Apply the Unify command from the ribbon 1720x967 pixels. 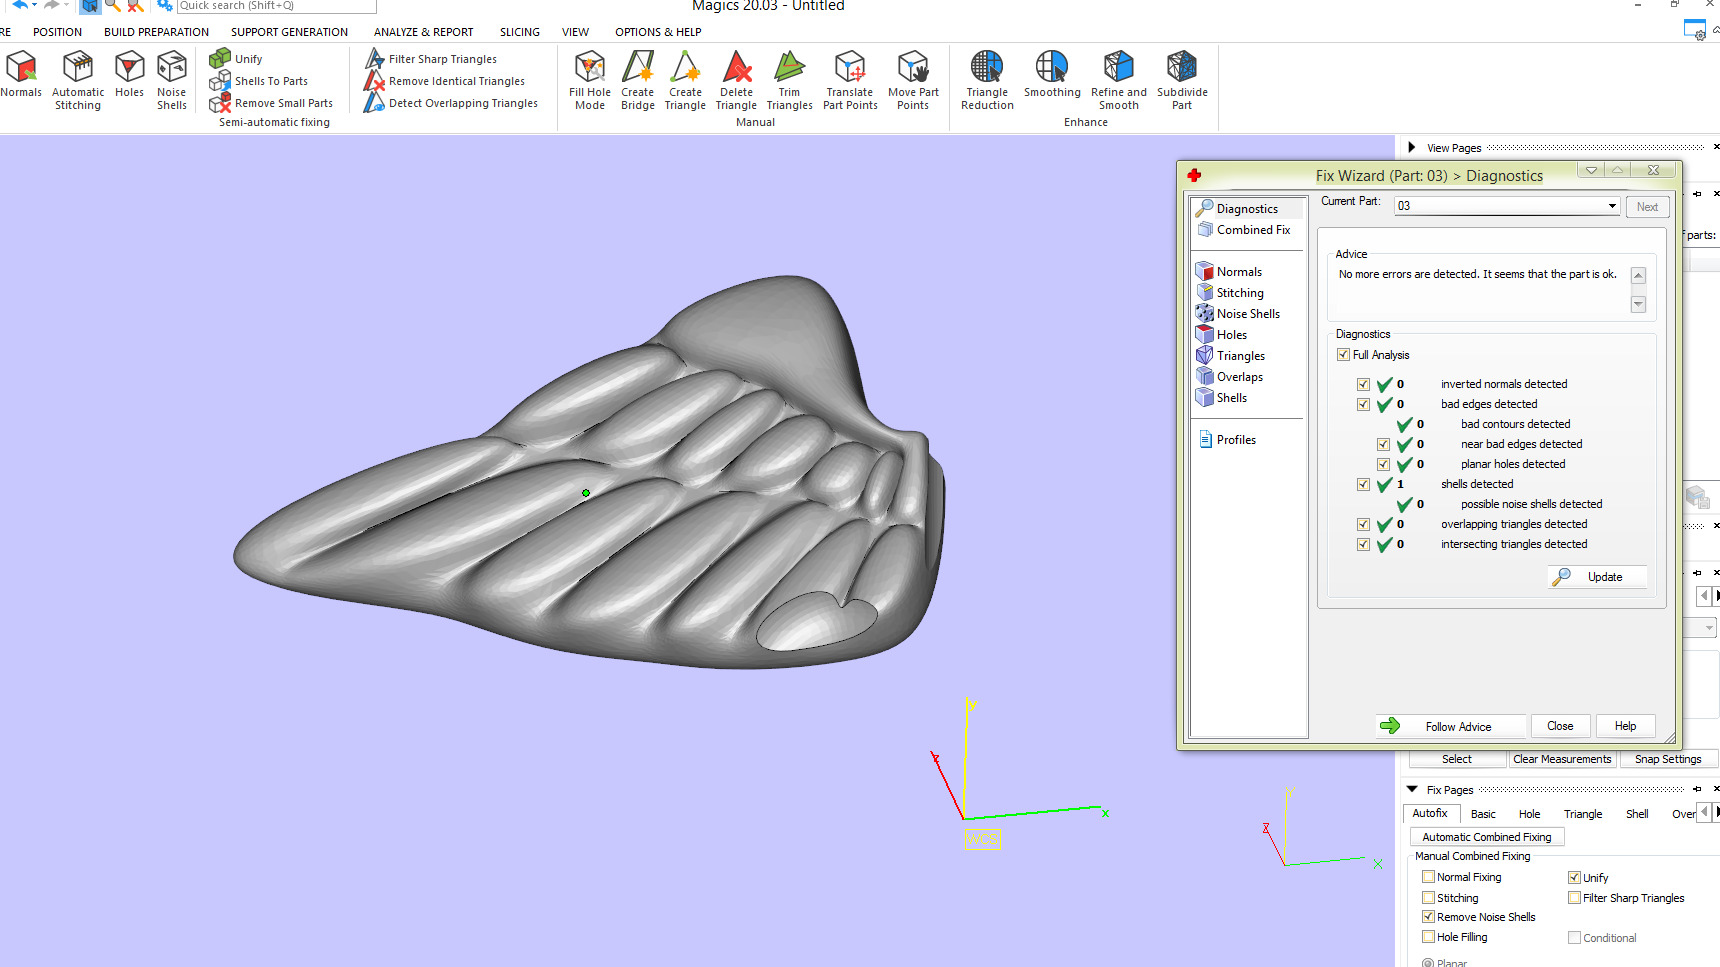pyautogui.click(x=237, y=59)
